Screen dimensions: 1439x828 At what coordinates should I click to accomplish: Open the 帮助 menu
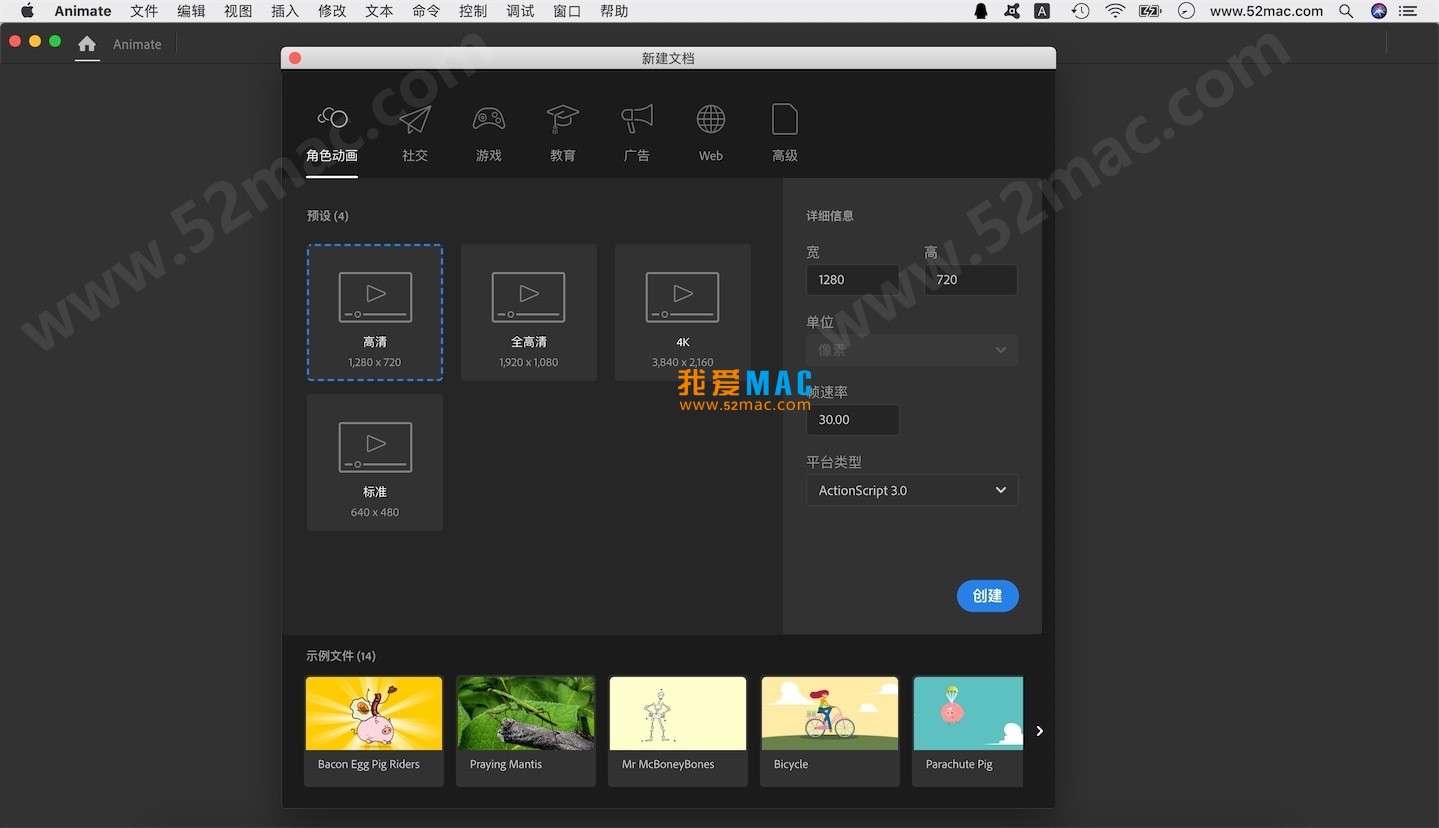pos(614,11)
